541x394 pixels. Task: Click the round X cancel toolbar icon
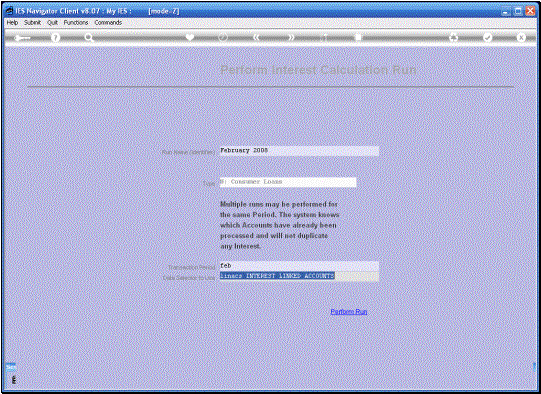(521, 37)
